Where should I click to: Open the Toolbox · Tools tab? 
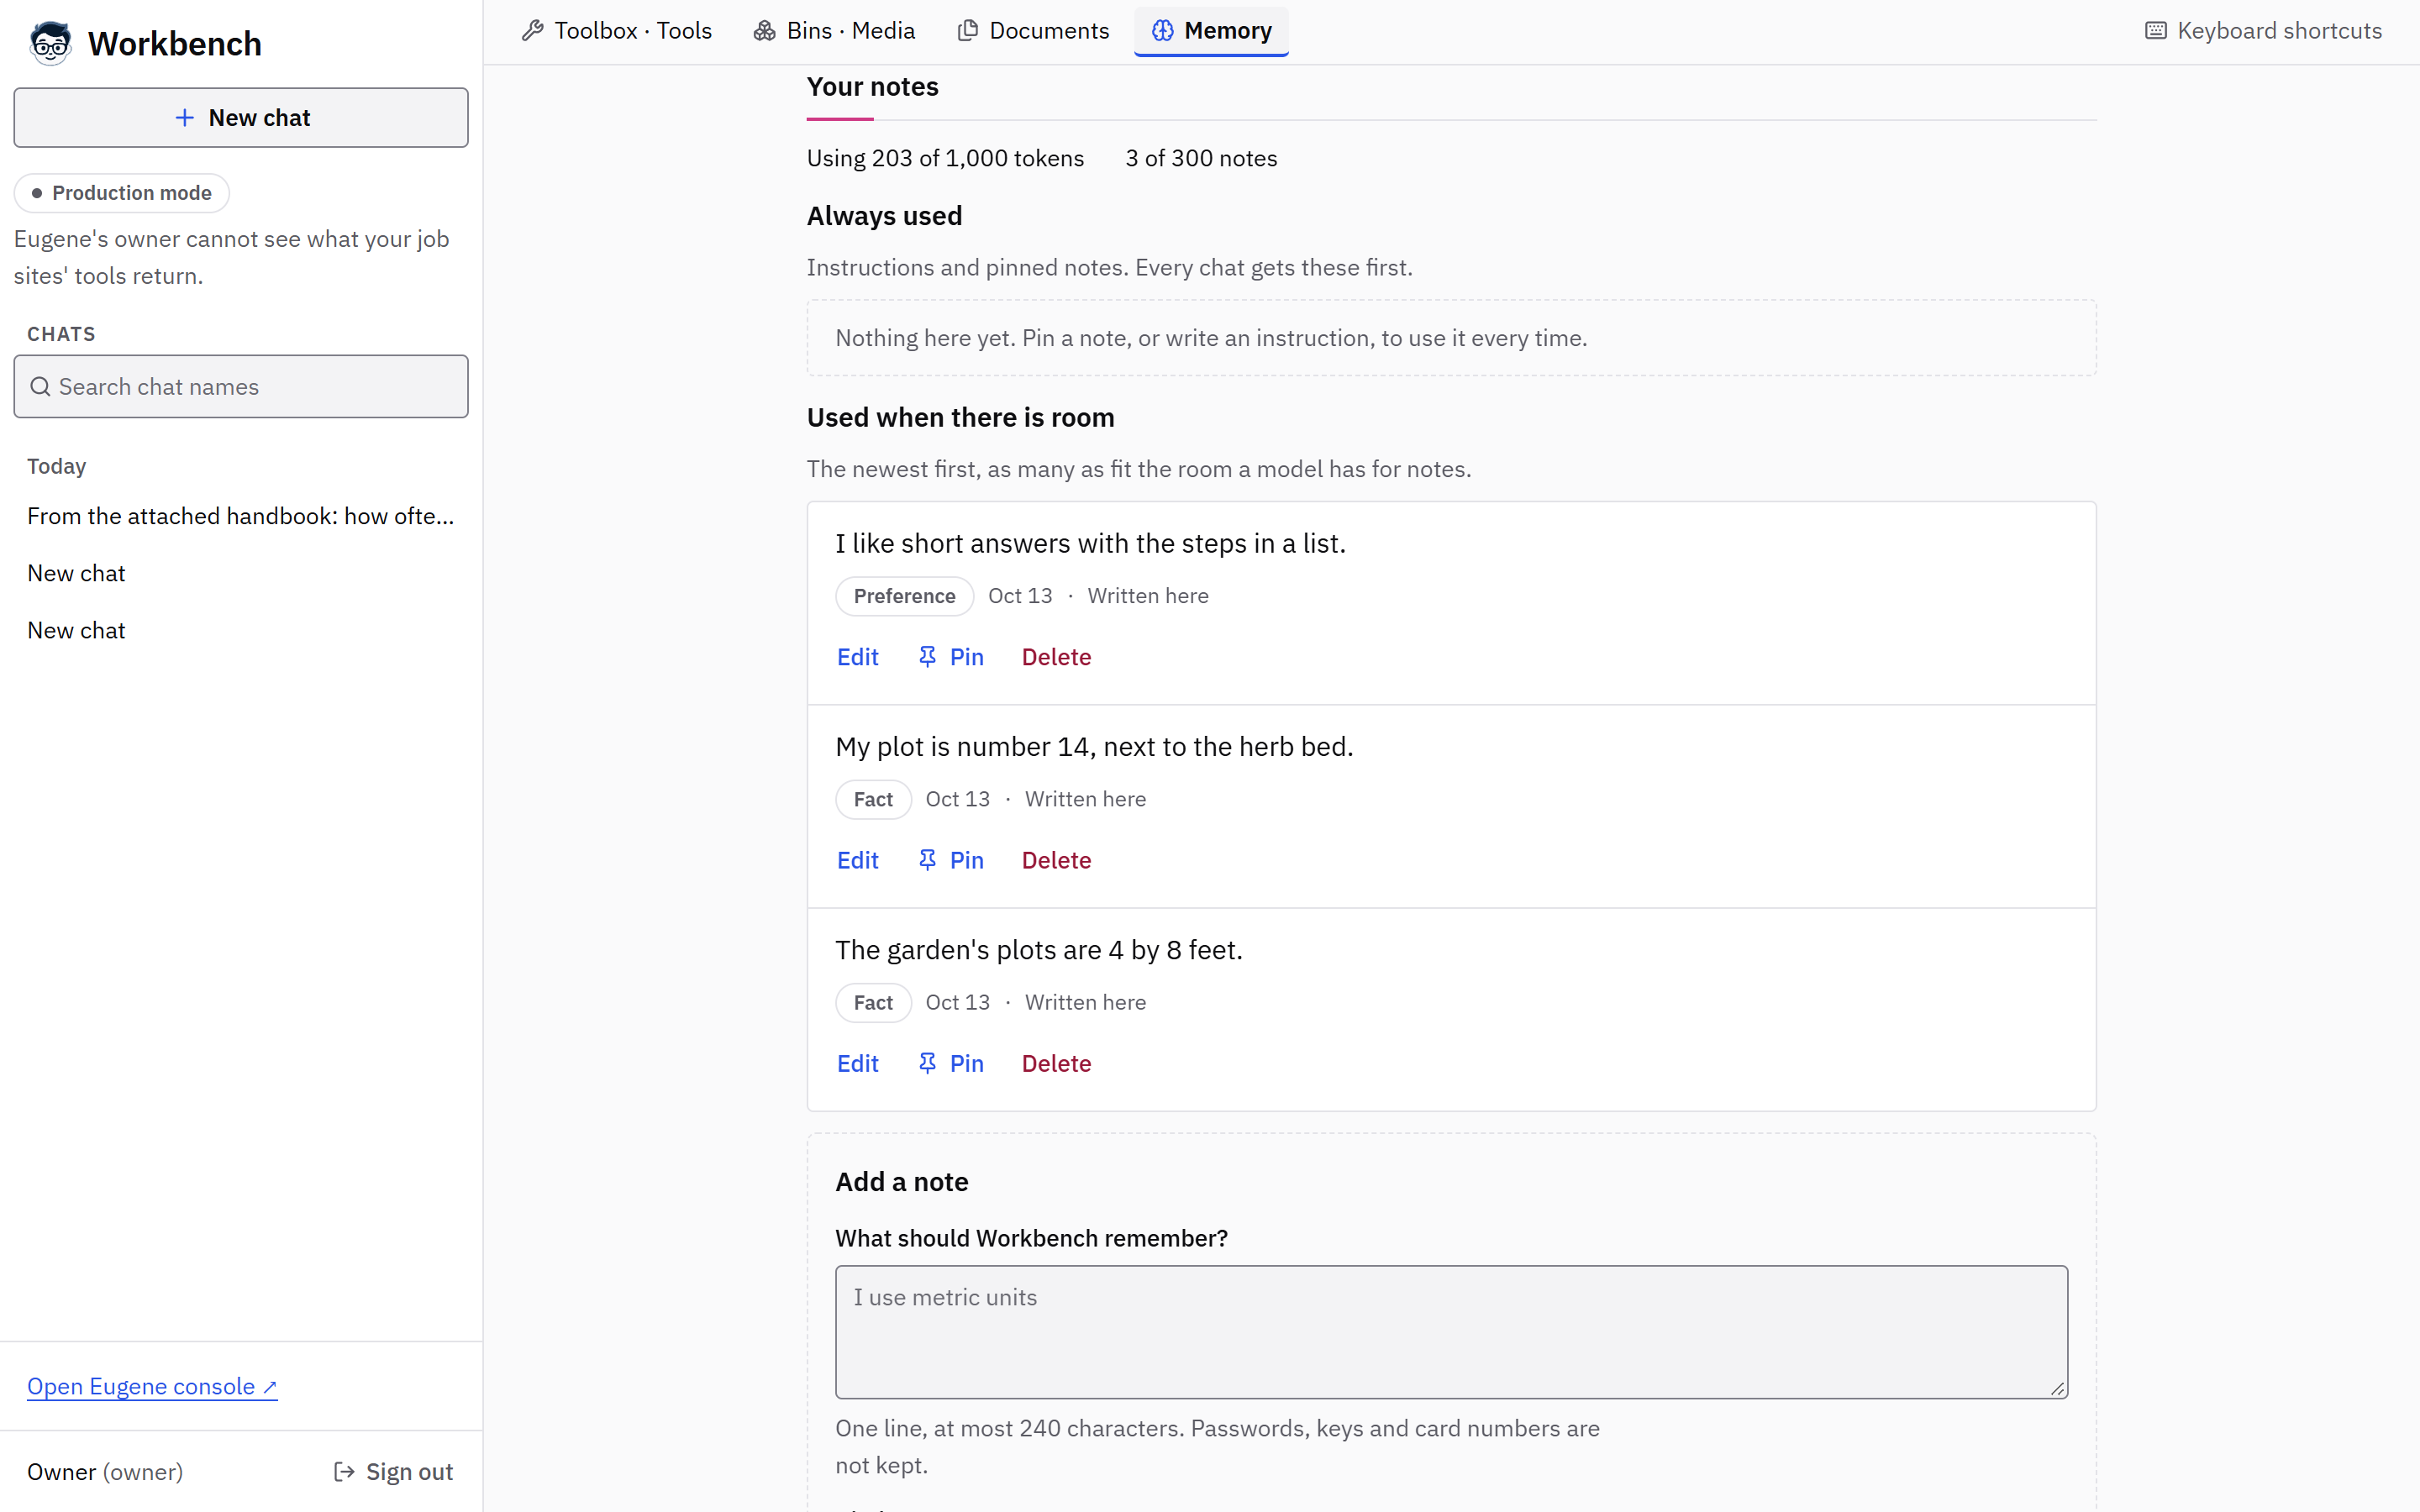click(x=617, y=31)
